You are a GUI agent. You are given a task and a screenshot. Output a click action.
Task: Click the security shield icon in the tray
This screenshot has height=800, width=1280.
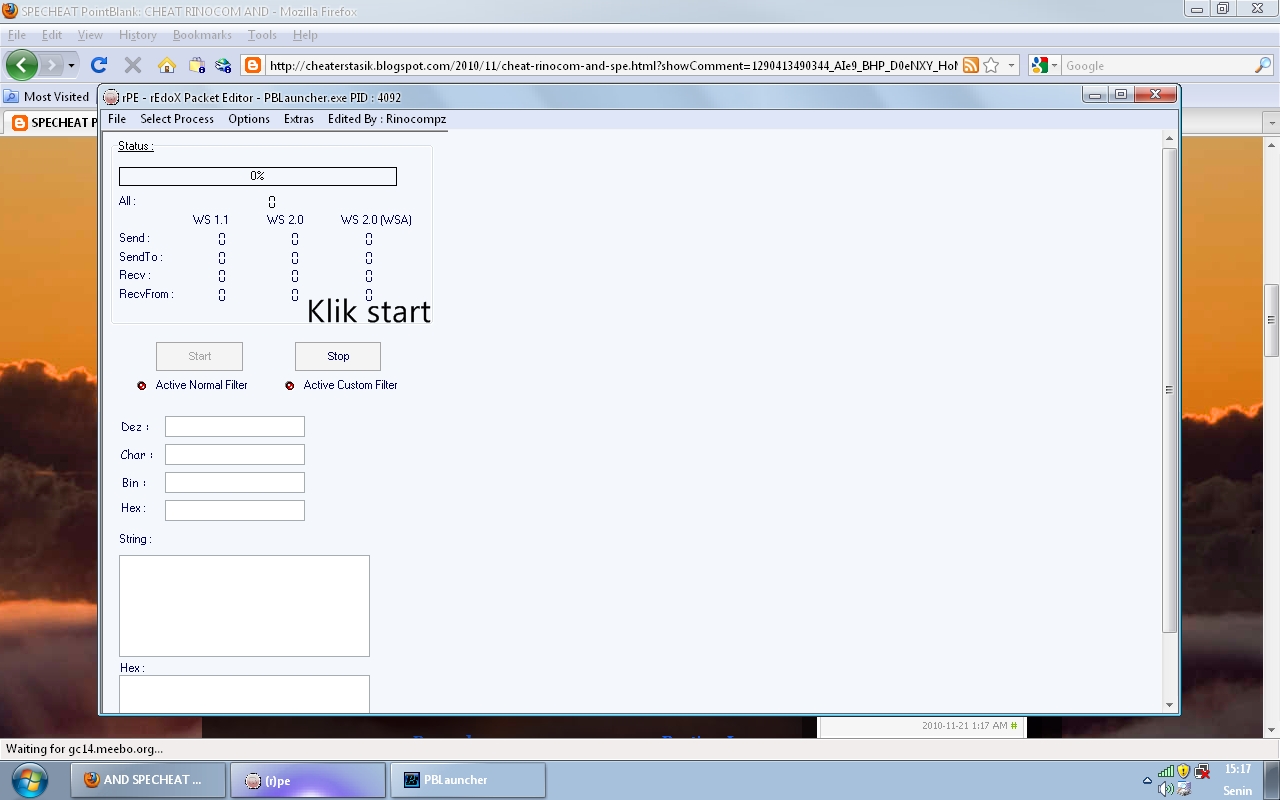coord(1181,771)
